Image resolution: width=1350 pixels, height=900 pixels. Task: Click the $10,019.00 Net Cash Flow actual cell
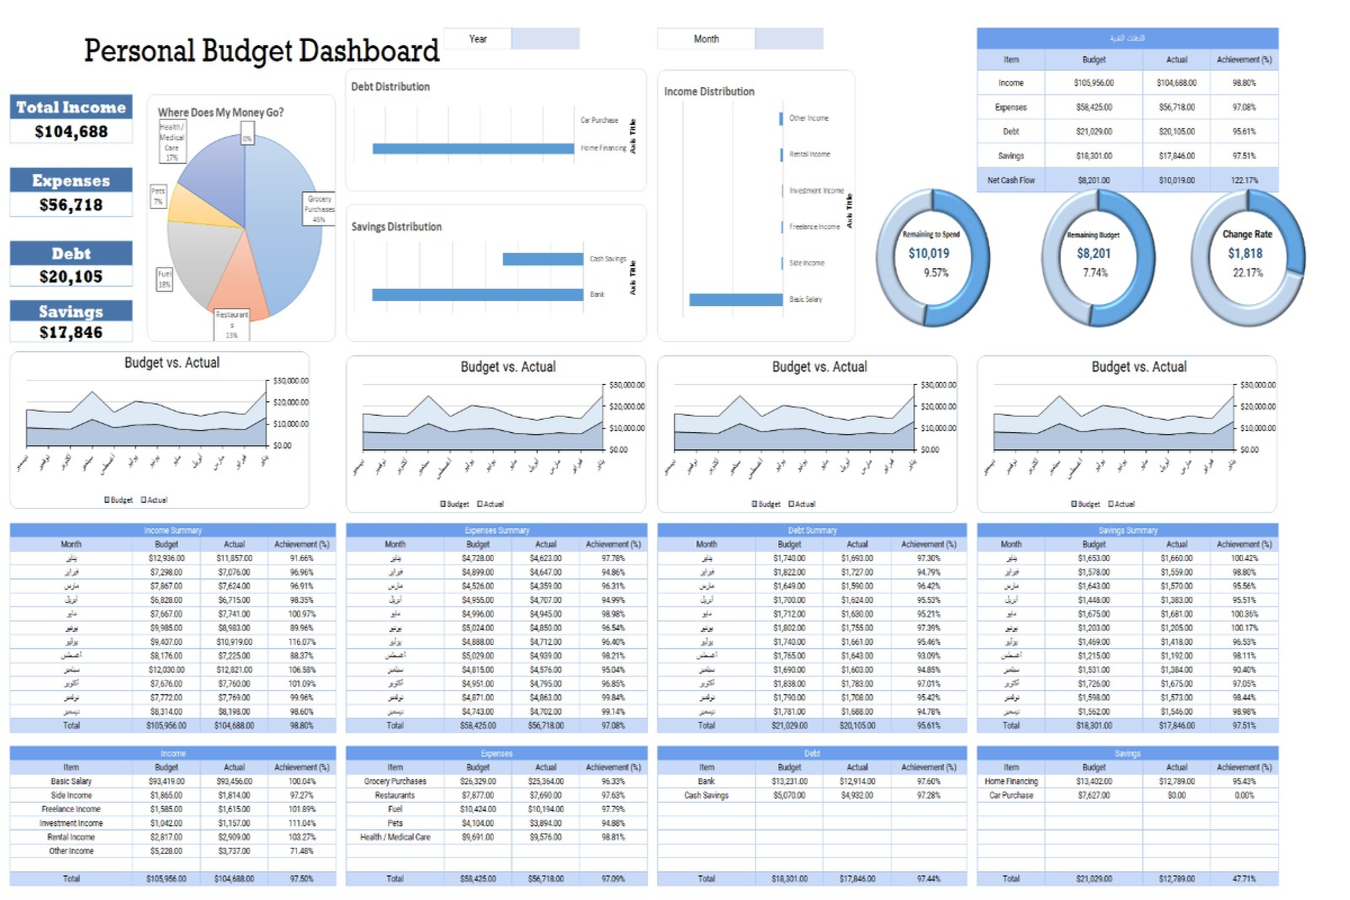click(1177, 181)
